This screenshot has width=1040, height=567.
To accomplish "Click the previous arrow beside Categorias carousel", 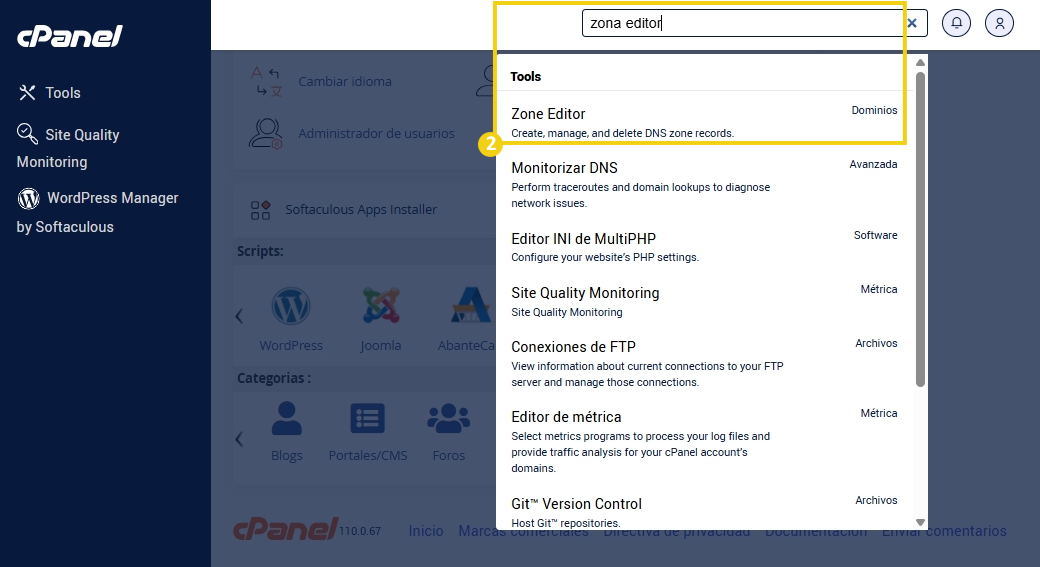I will [239, 439].
